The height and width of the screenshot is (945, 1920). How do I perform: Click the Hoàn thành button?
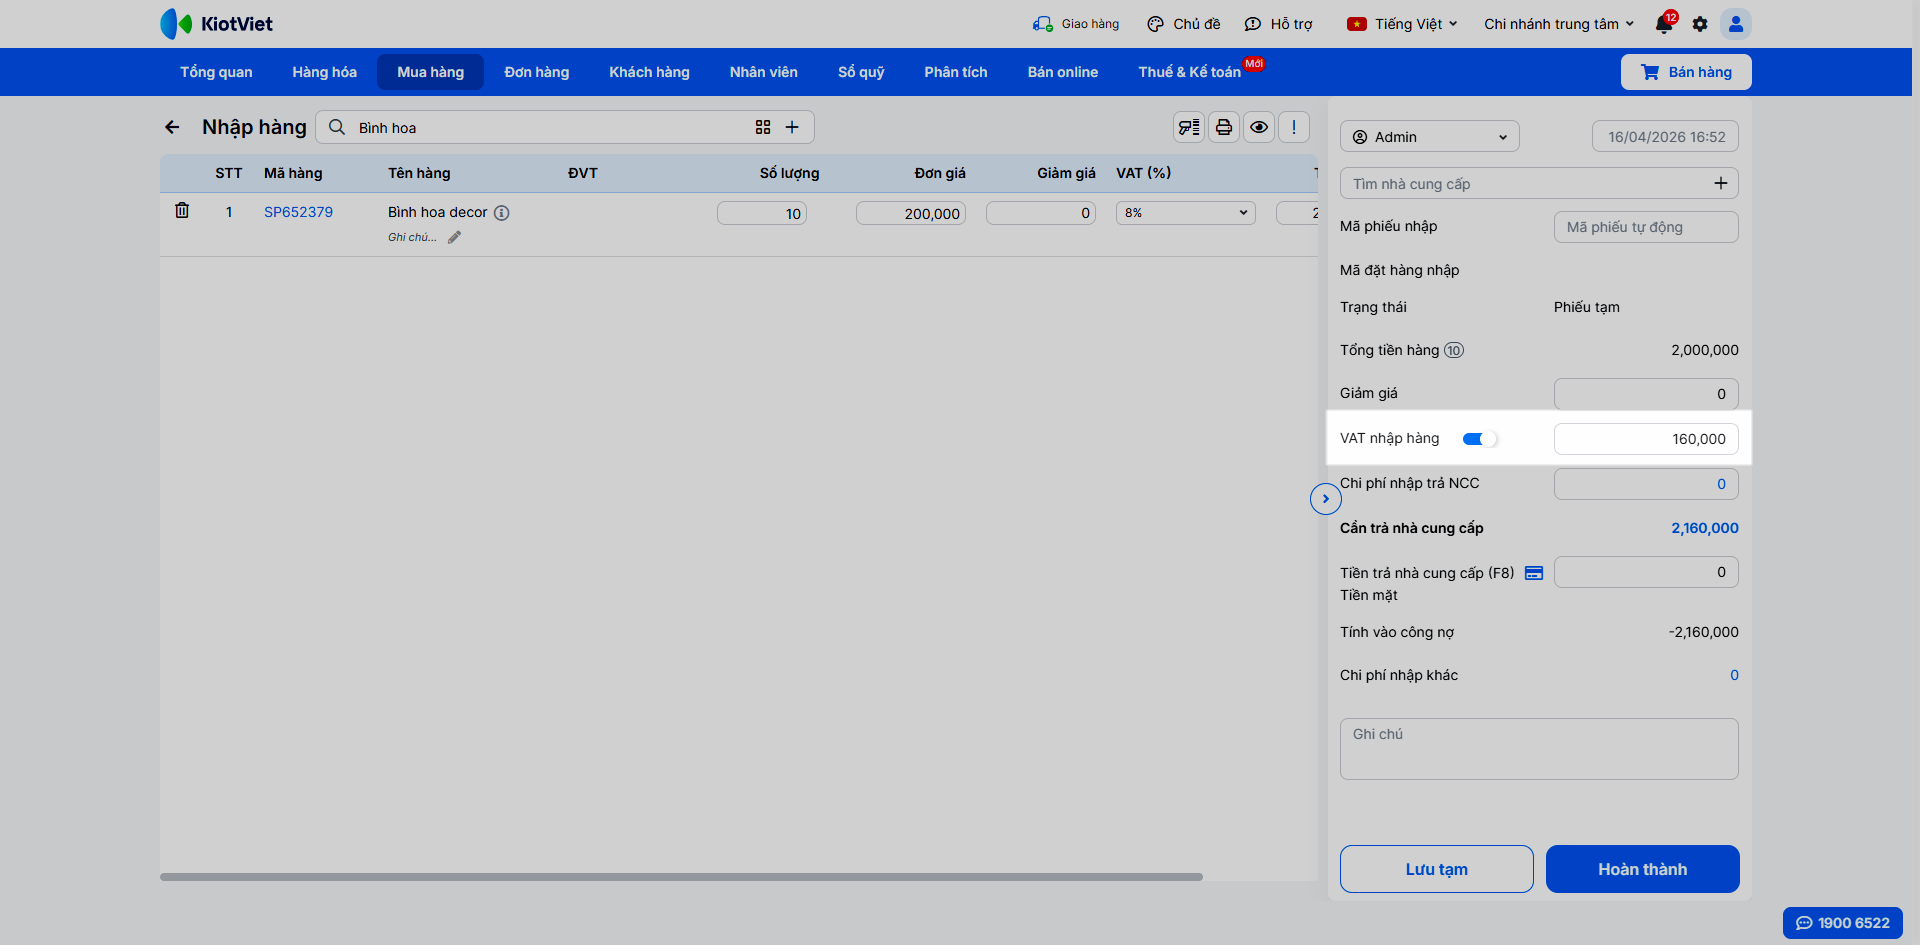[1643, 869]
